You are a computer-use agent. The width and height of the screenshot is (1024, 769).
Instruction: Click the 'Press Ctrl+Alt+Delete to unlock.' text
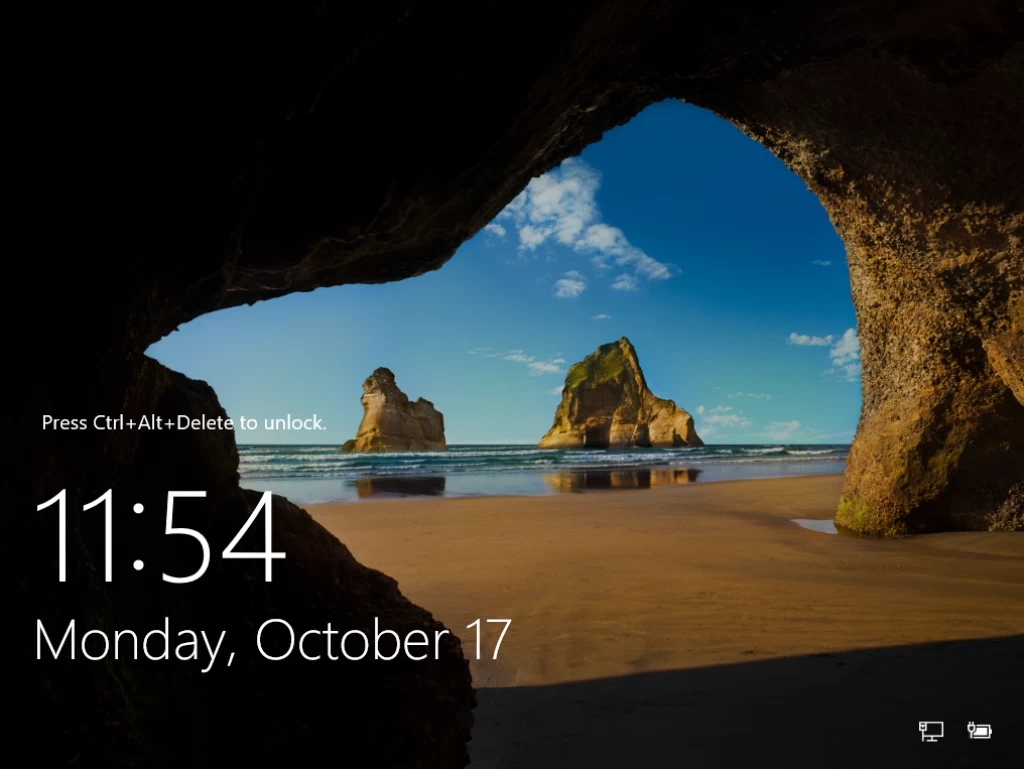coord(184,423)
